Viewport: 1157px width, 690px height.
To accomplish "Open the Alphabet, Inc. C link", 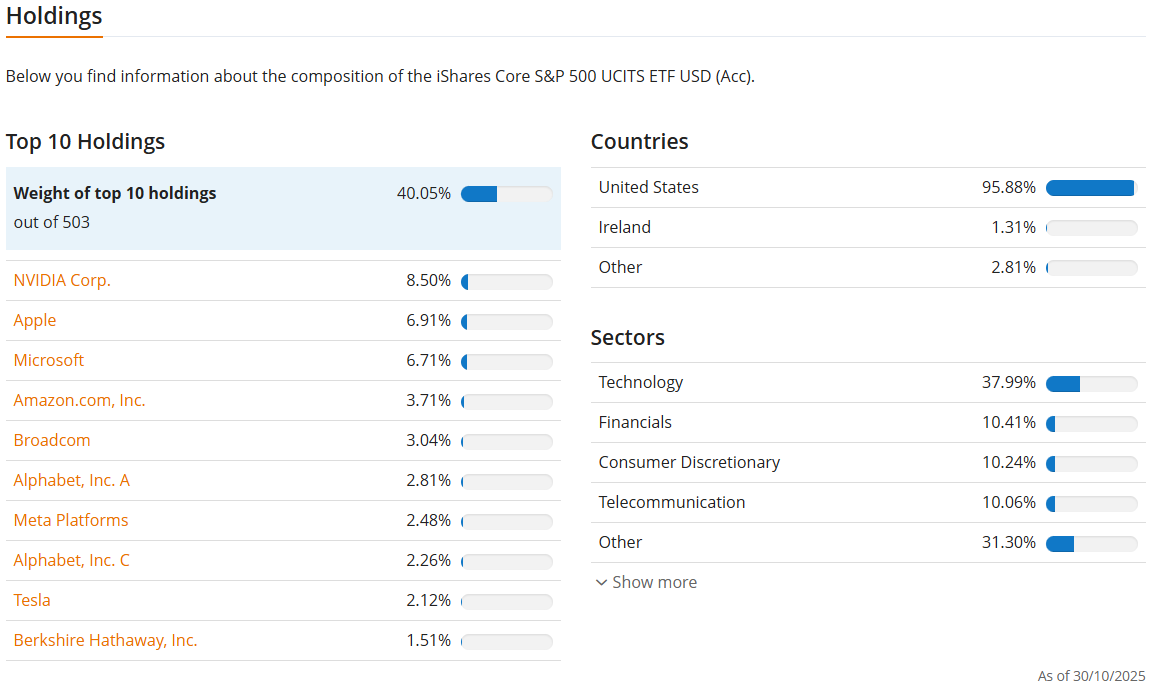I will tap(72, 560).
